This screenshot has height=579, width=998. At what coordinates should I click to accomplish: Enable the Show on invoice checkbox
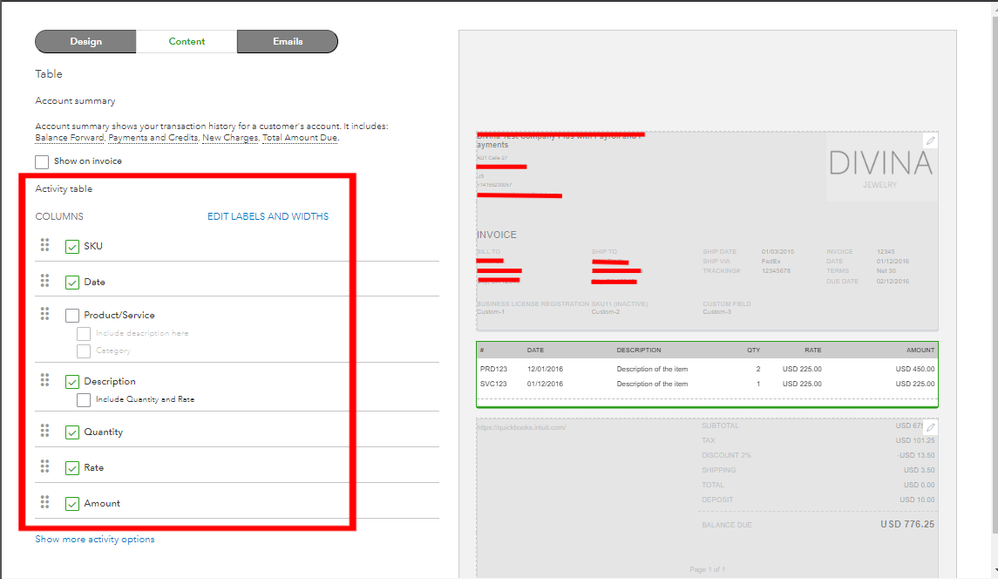[x=41, y=160]
